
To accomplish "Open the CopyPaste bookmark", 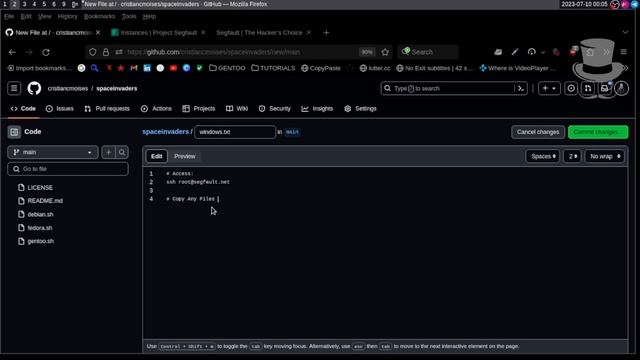I will click(321, 68).
